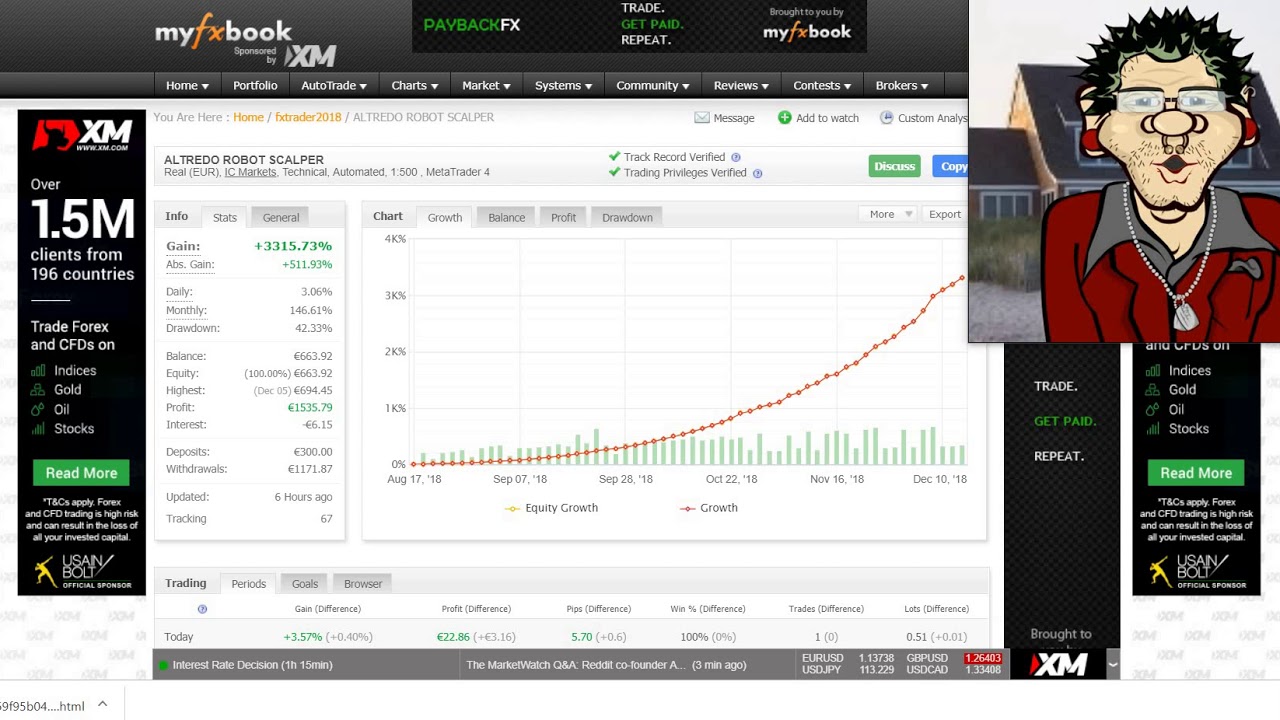The width and height of the screenshot is (1280, 720).
Task: Click the Growth legend marker
Action: [687, 508]
